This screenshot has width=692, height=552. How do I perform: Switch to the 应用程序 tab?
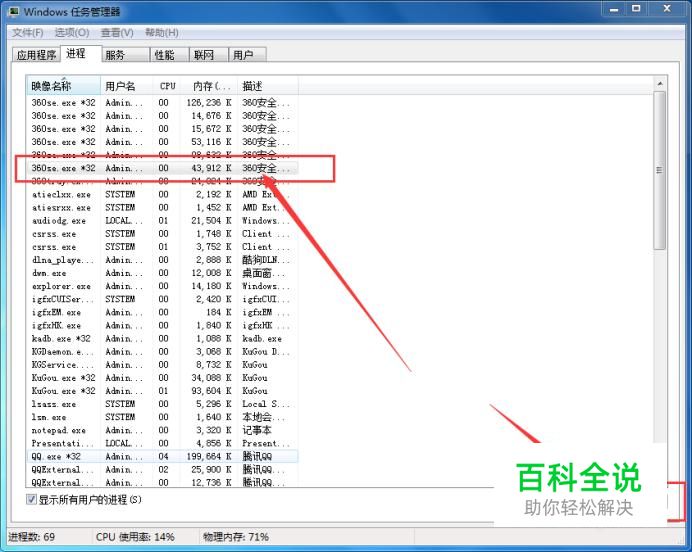pyautogui.click(x=36, y=55)
